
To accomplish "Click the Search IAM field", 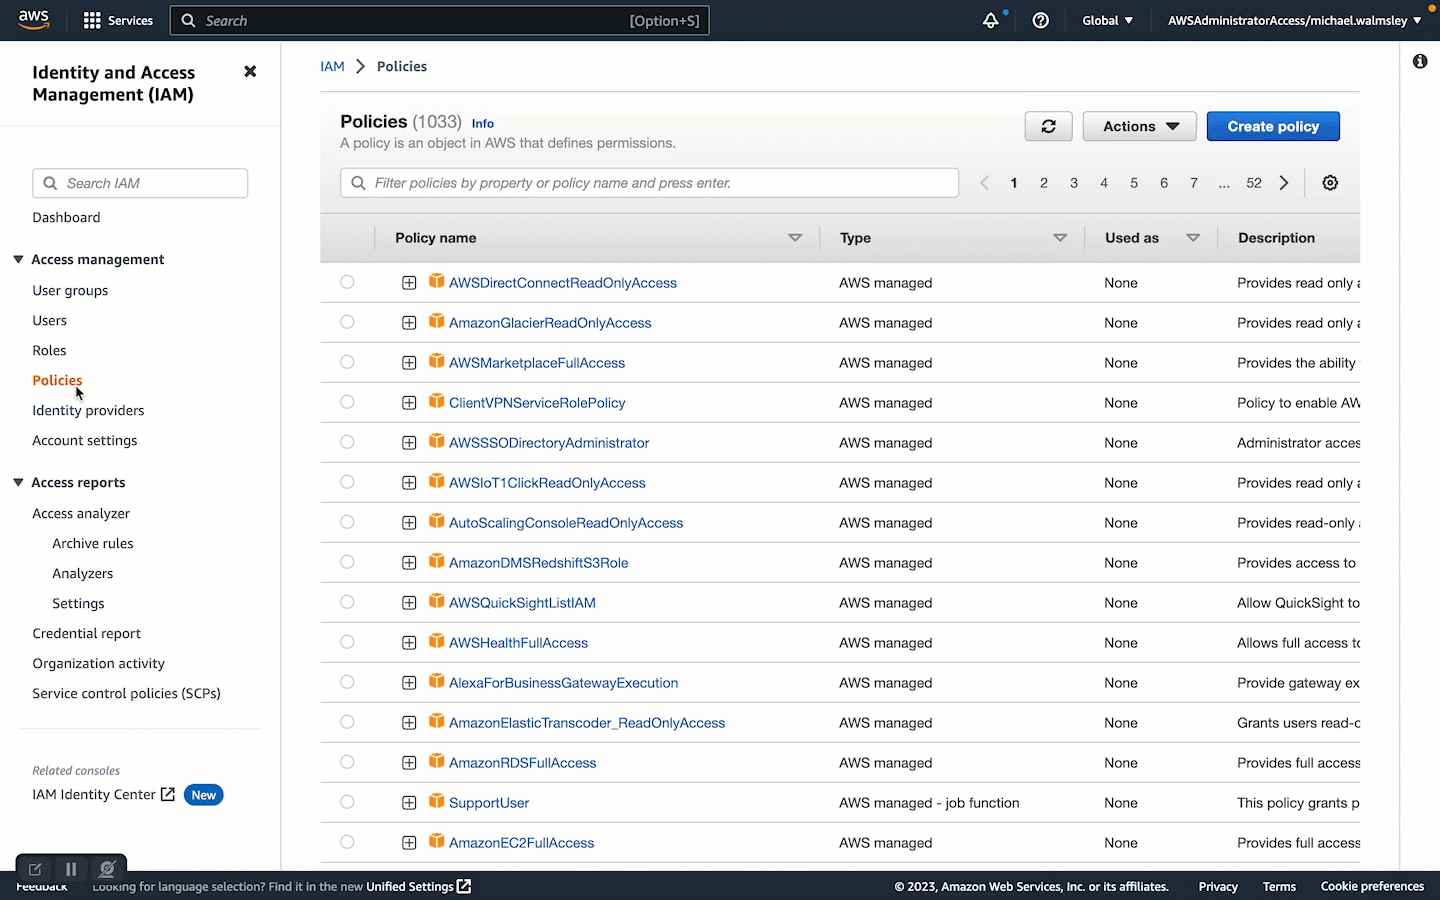I will pyautogui.click(x=140, y=183).
